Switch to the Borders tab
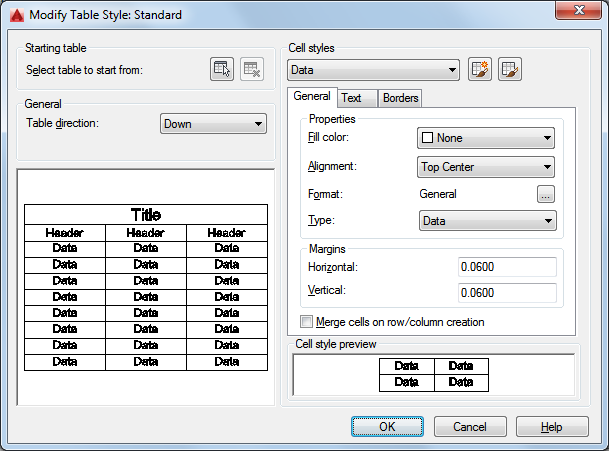The height and width of the screenshot is (451, 609). pos(400,98)
